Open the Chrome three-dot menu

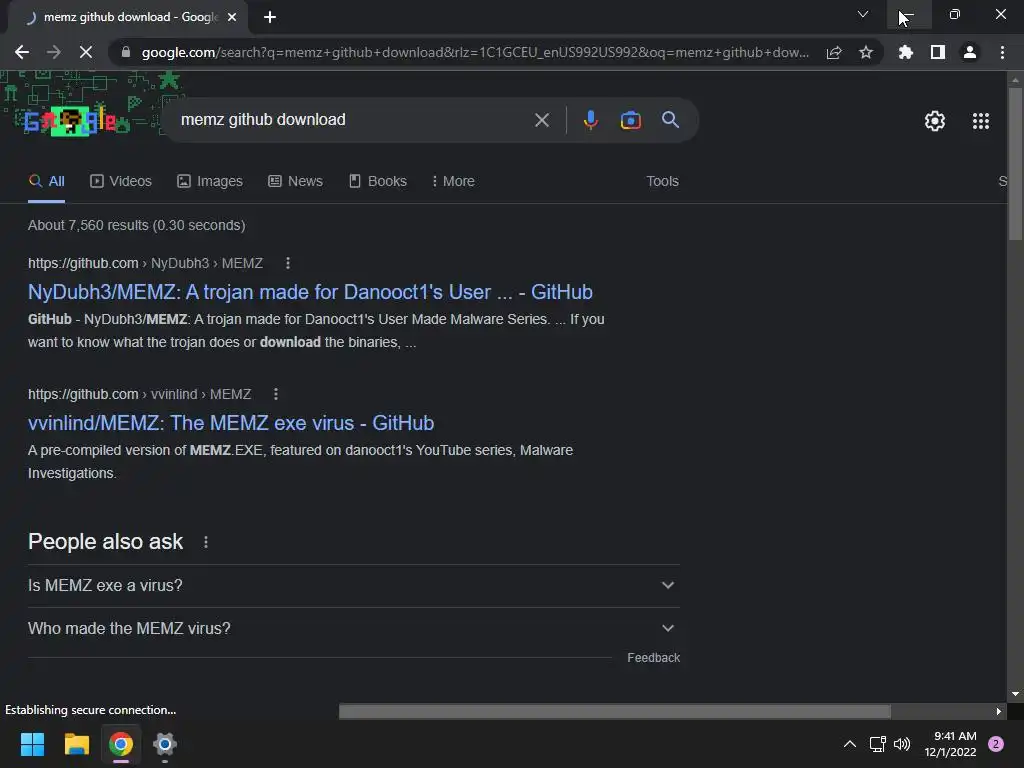pos(1002,52)
